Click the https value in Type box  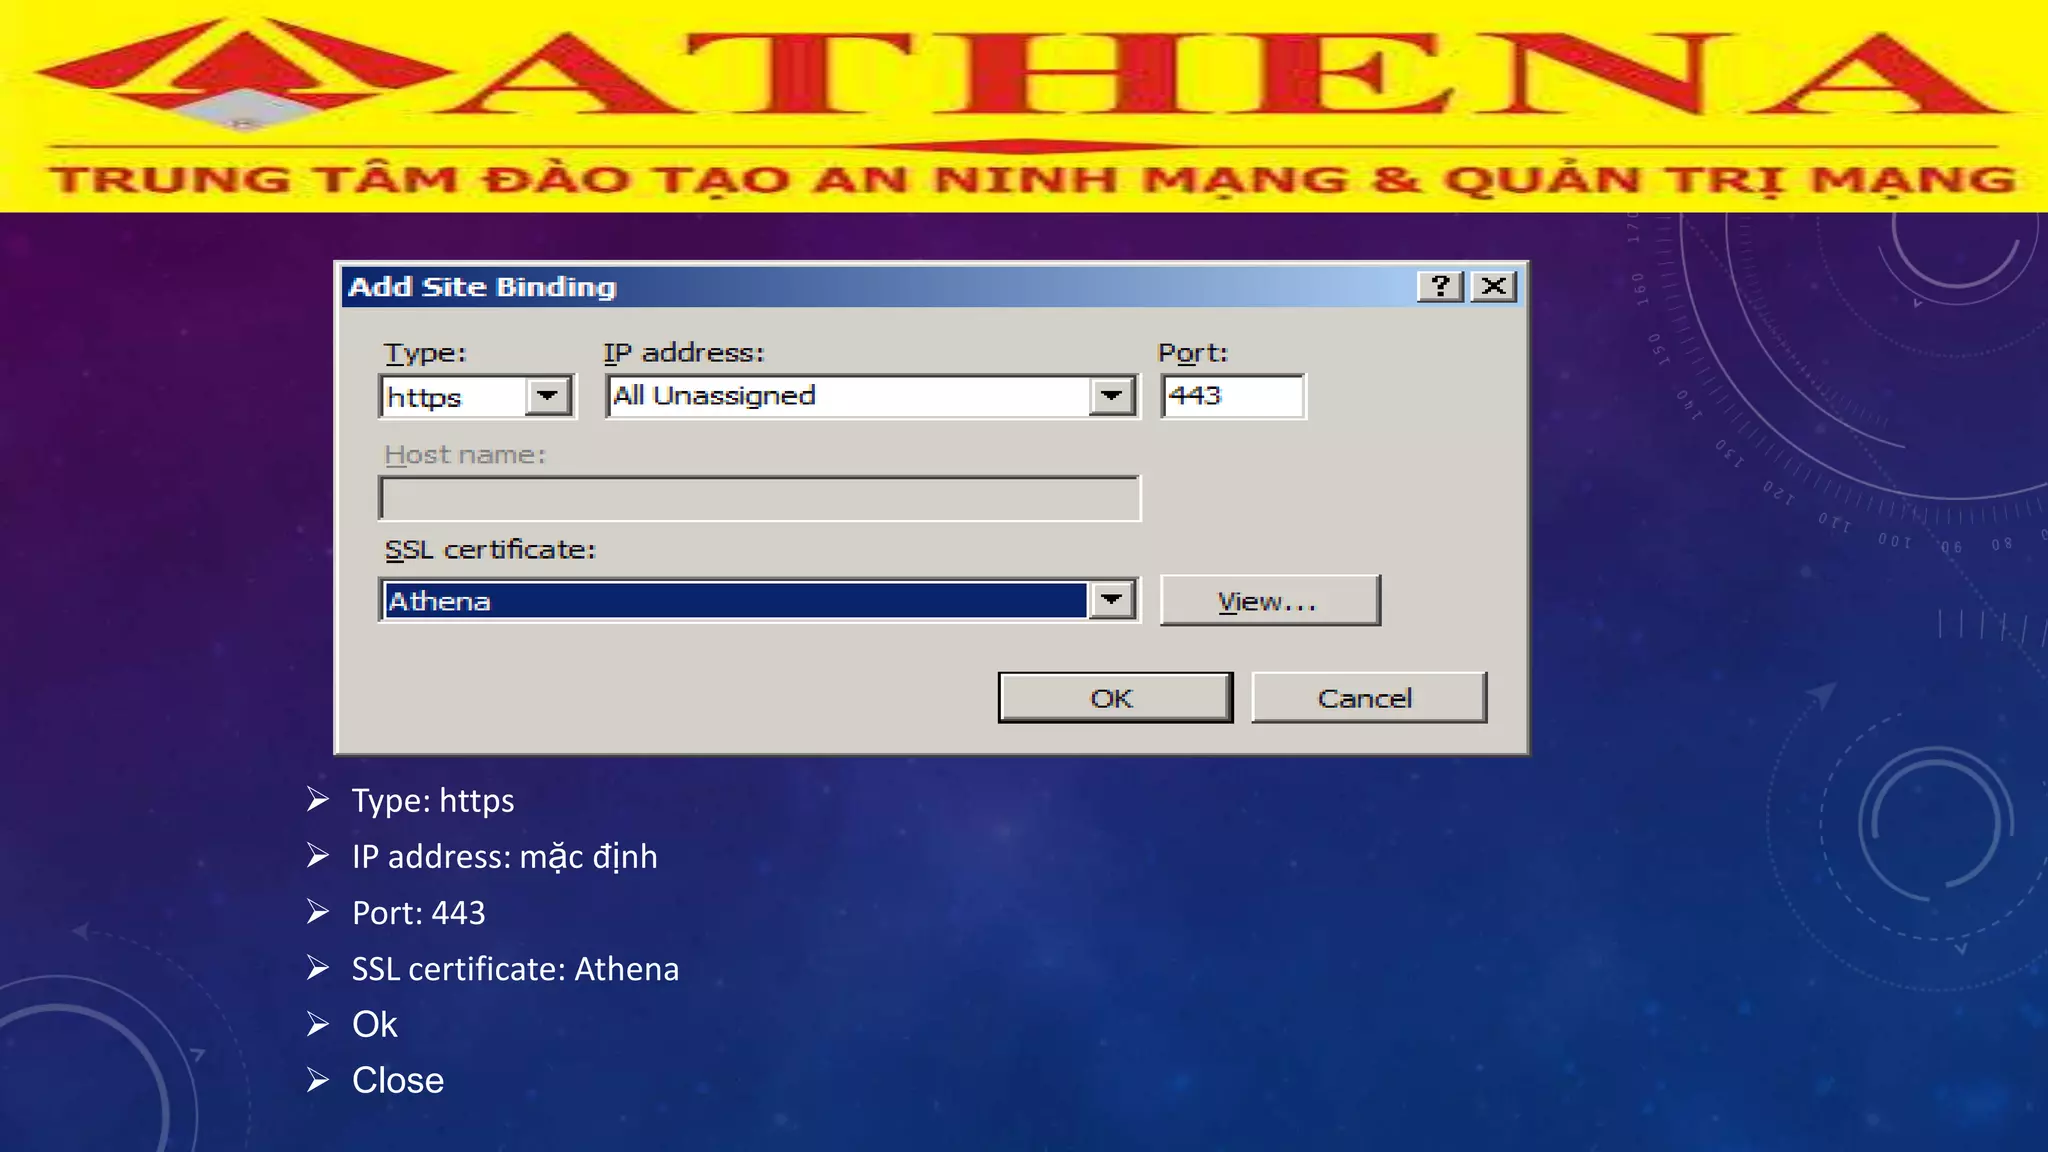tap(425, 397)
